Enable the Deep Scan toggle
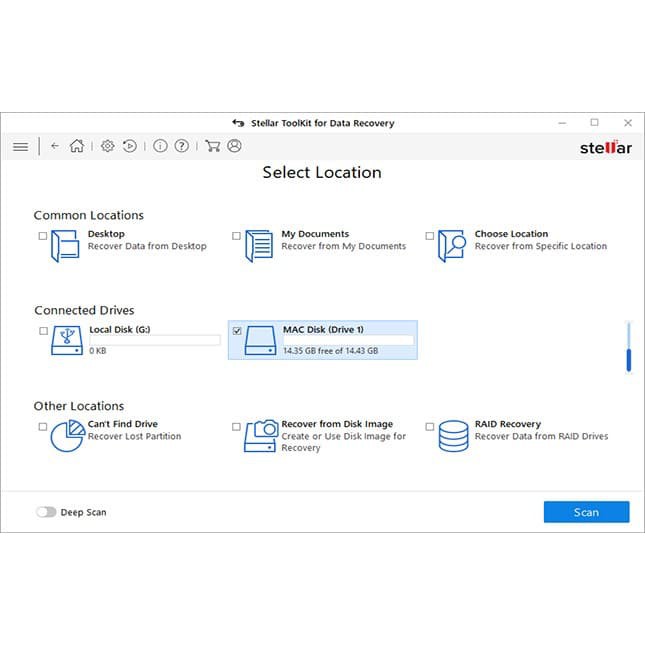645x645 pixels. 46,512
